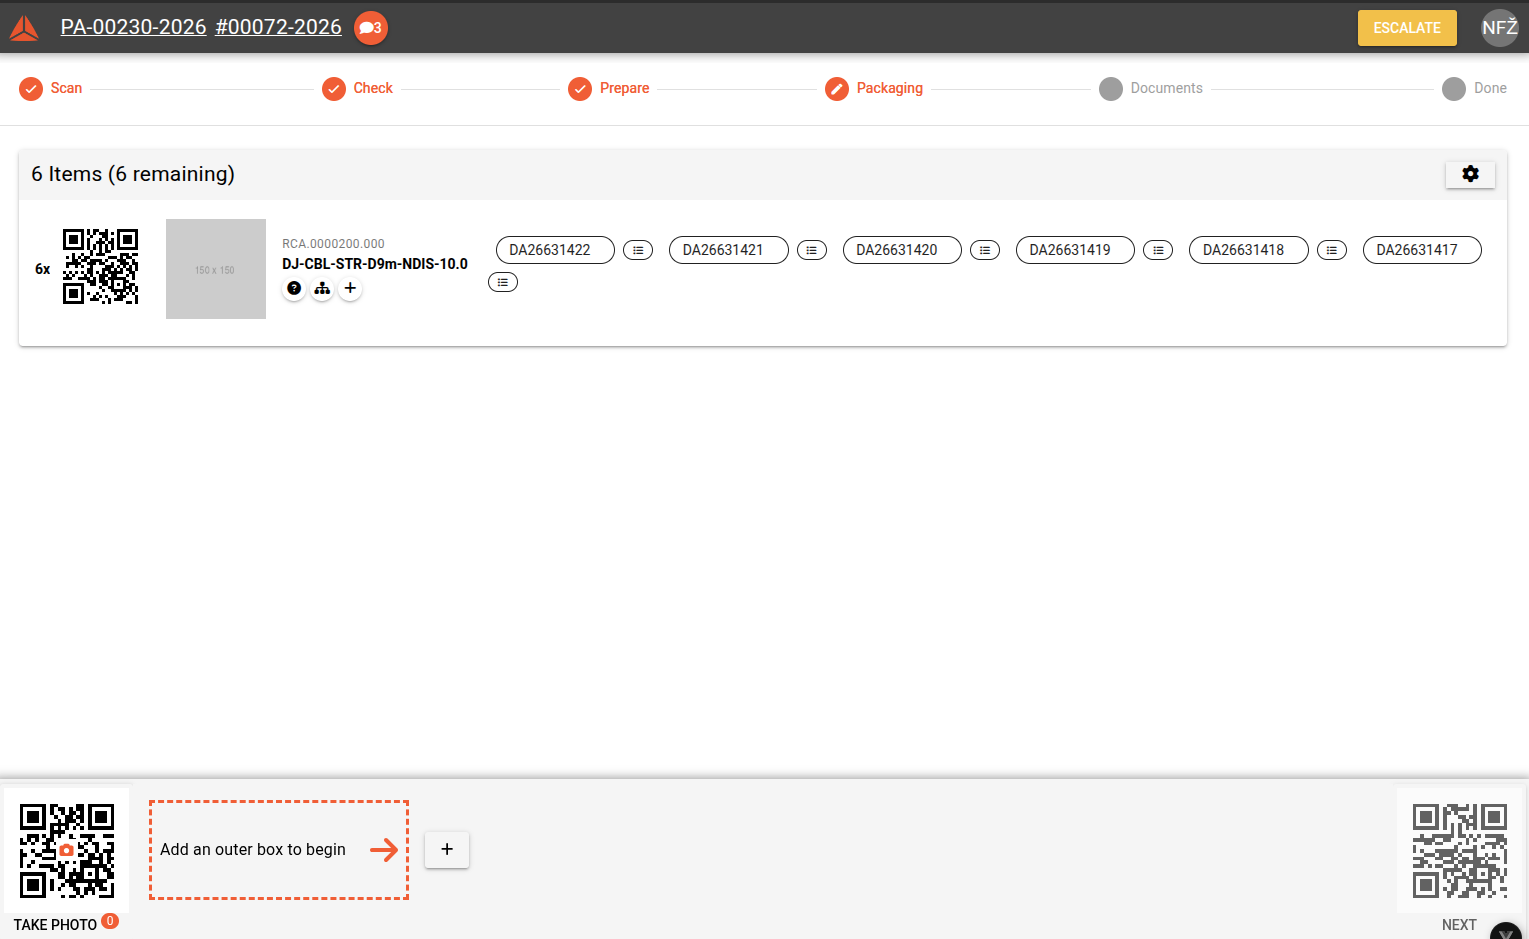Click the orange triangle app logo

pyautogui.click(x=24, y=28)
